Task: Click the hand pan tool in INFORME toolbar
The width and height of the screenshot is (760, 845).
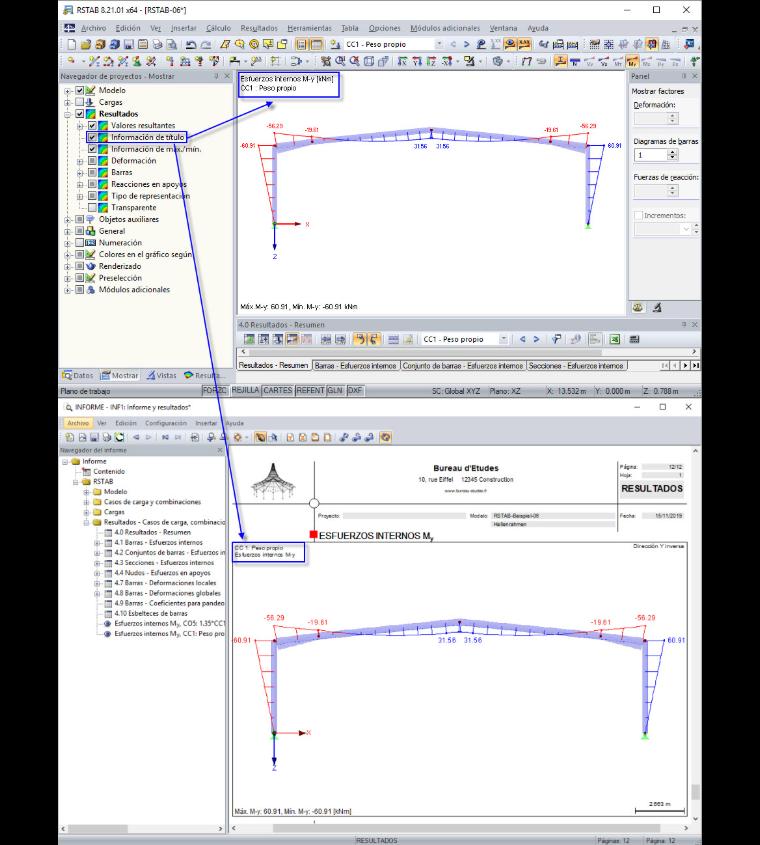Action: point(260,437)
